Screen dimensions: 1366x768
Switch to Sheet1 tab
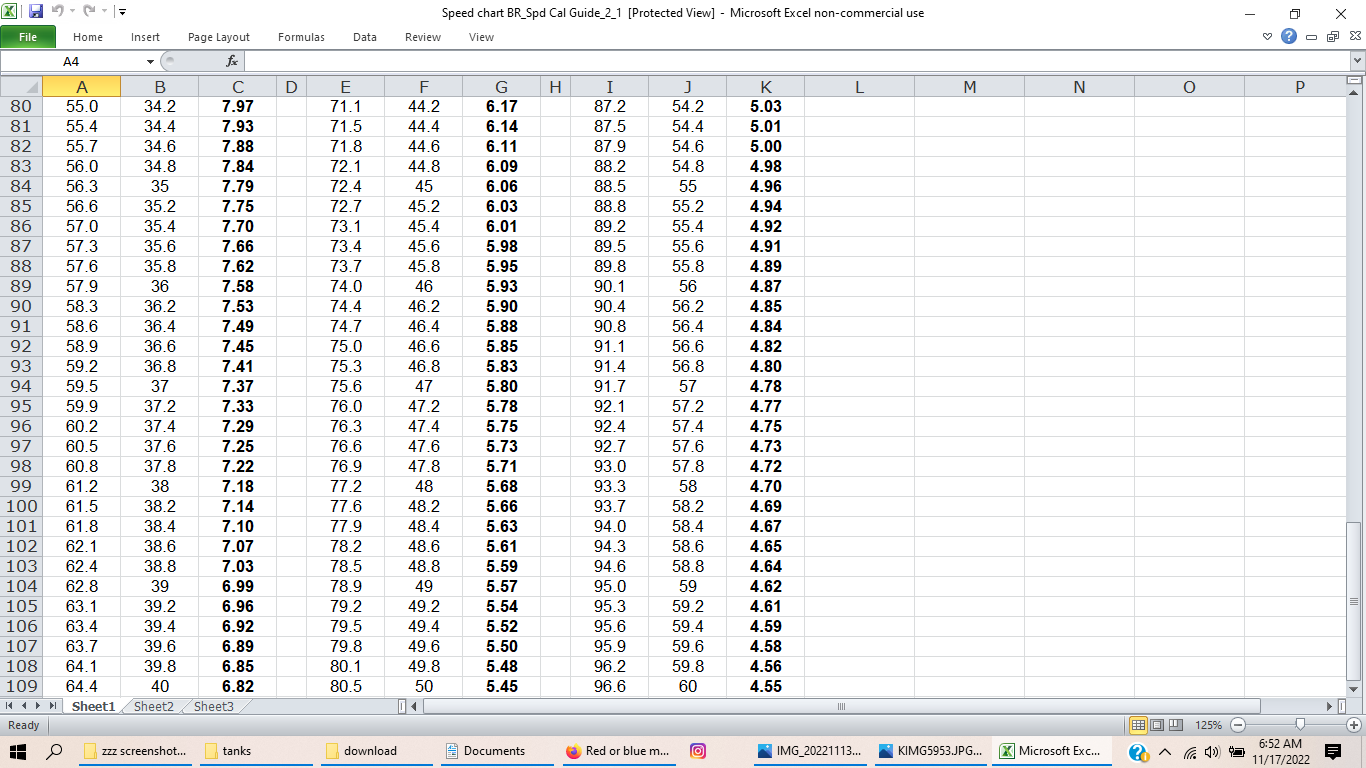pos(94,706)
